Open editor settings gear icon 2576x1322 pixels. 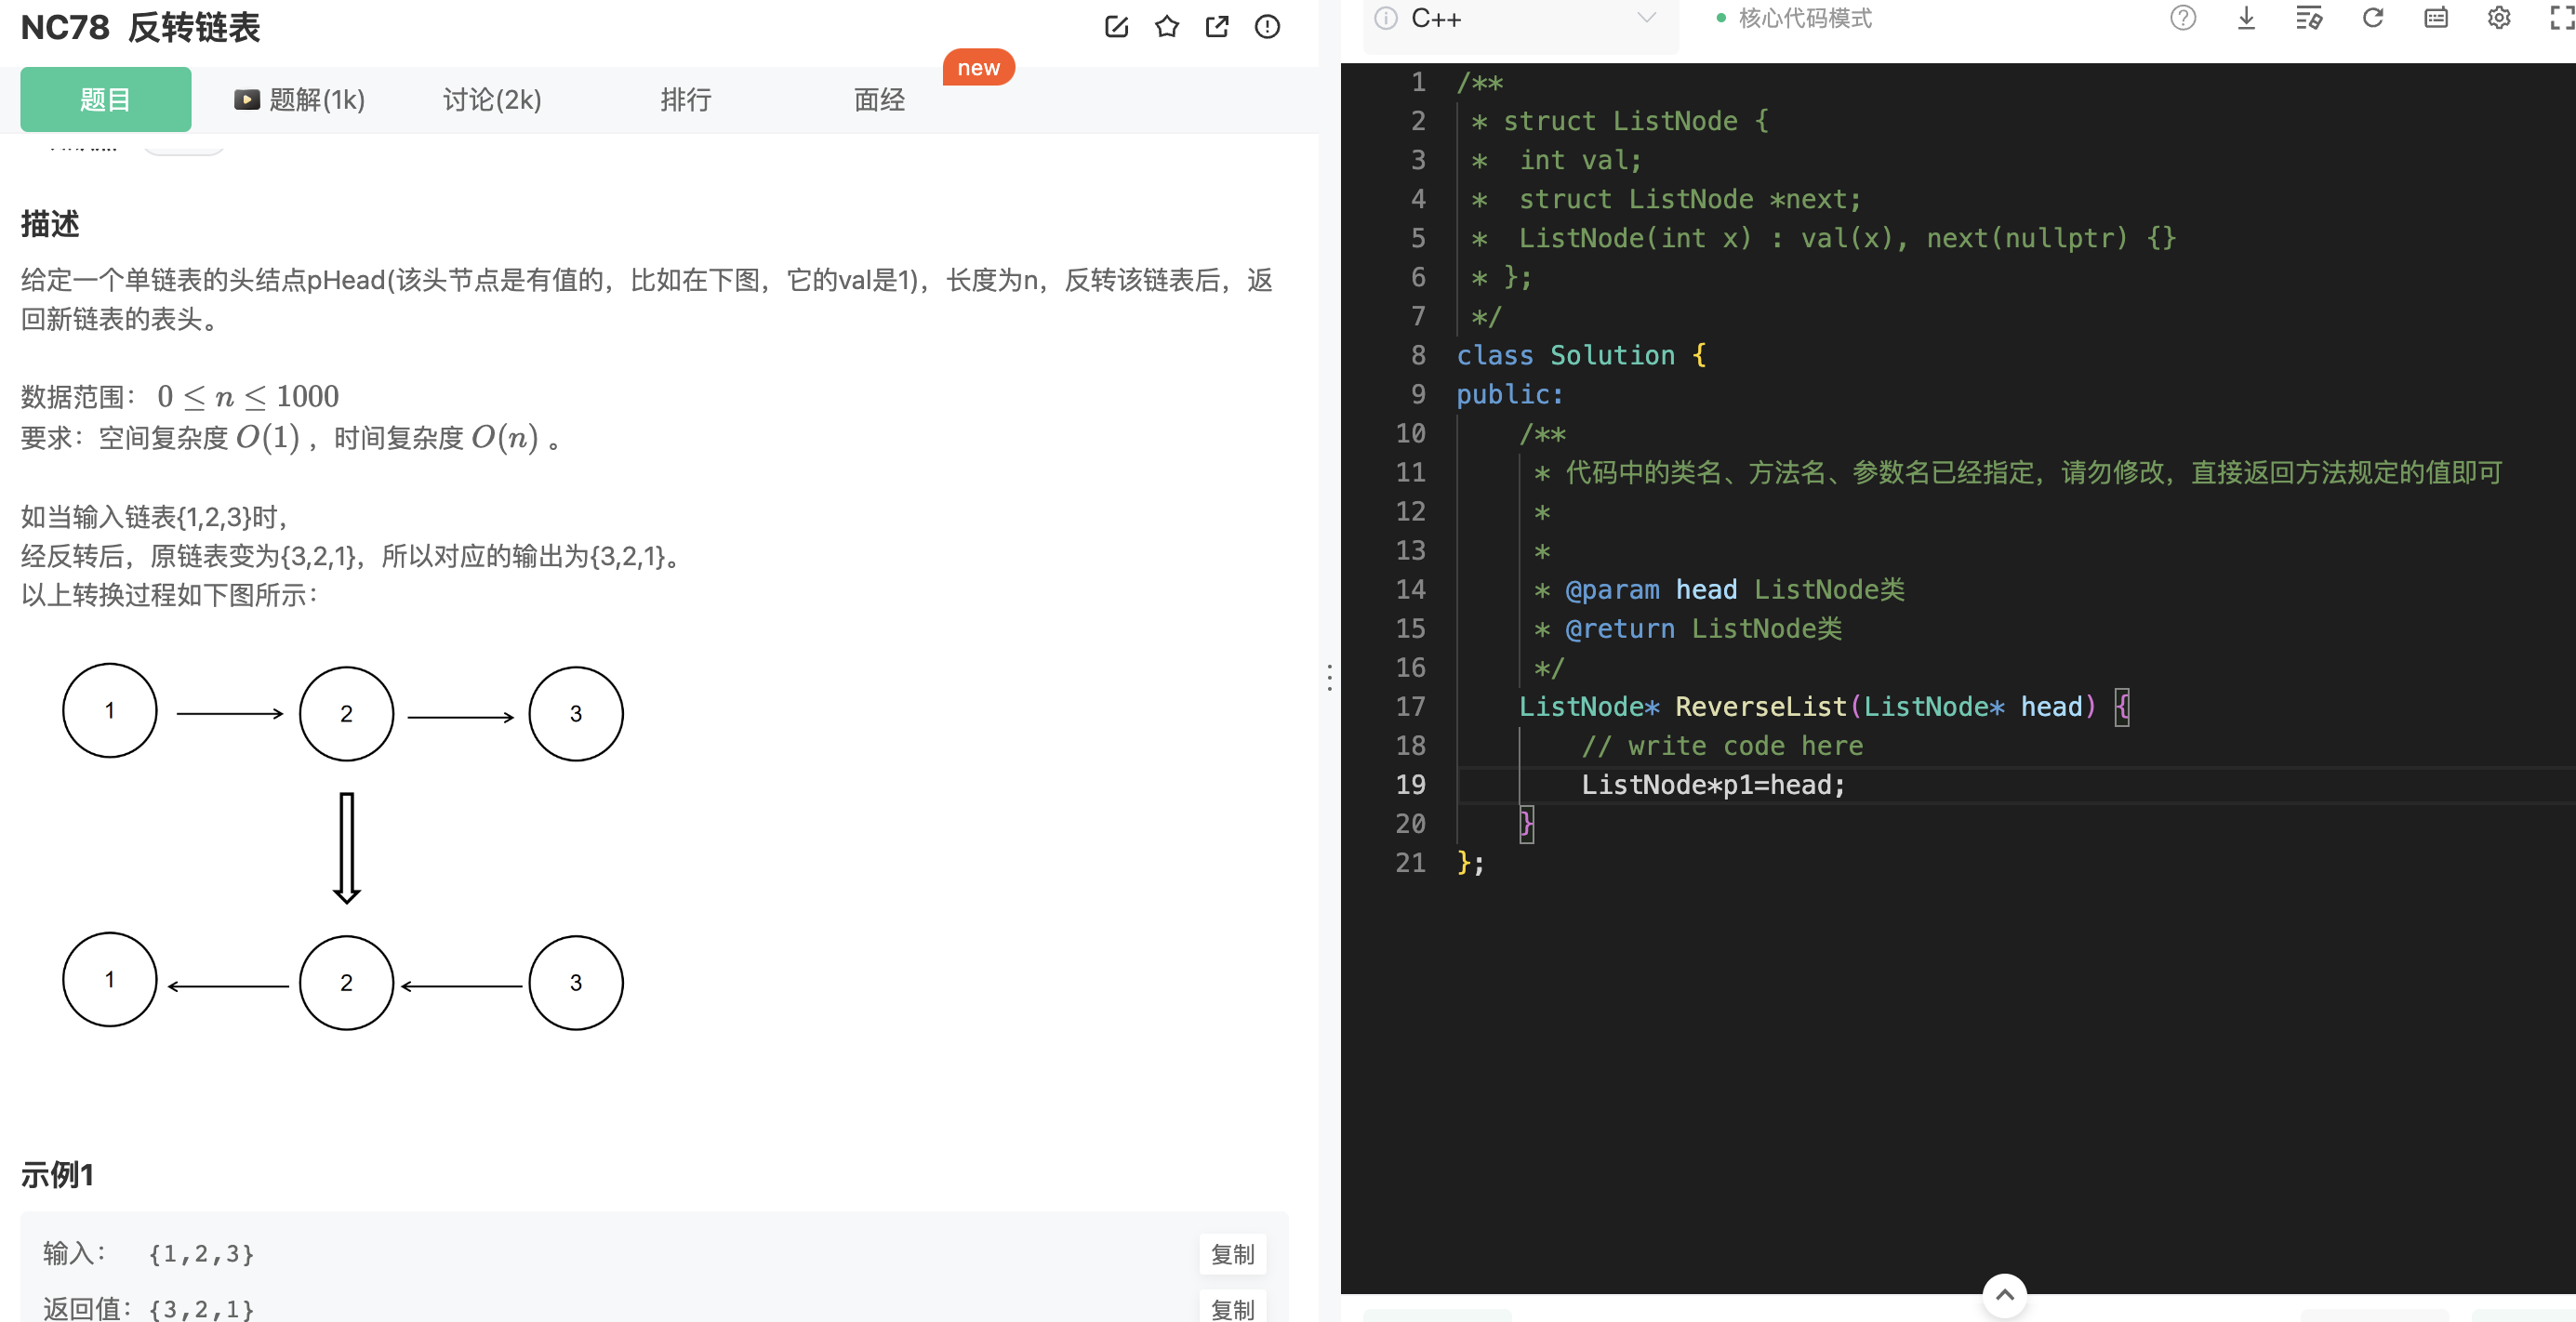pos(2498,18)
